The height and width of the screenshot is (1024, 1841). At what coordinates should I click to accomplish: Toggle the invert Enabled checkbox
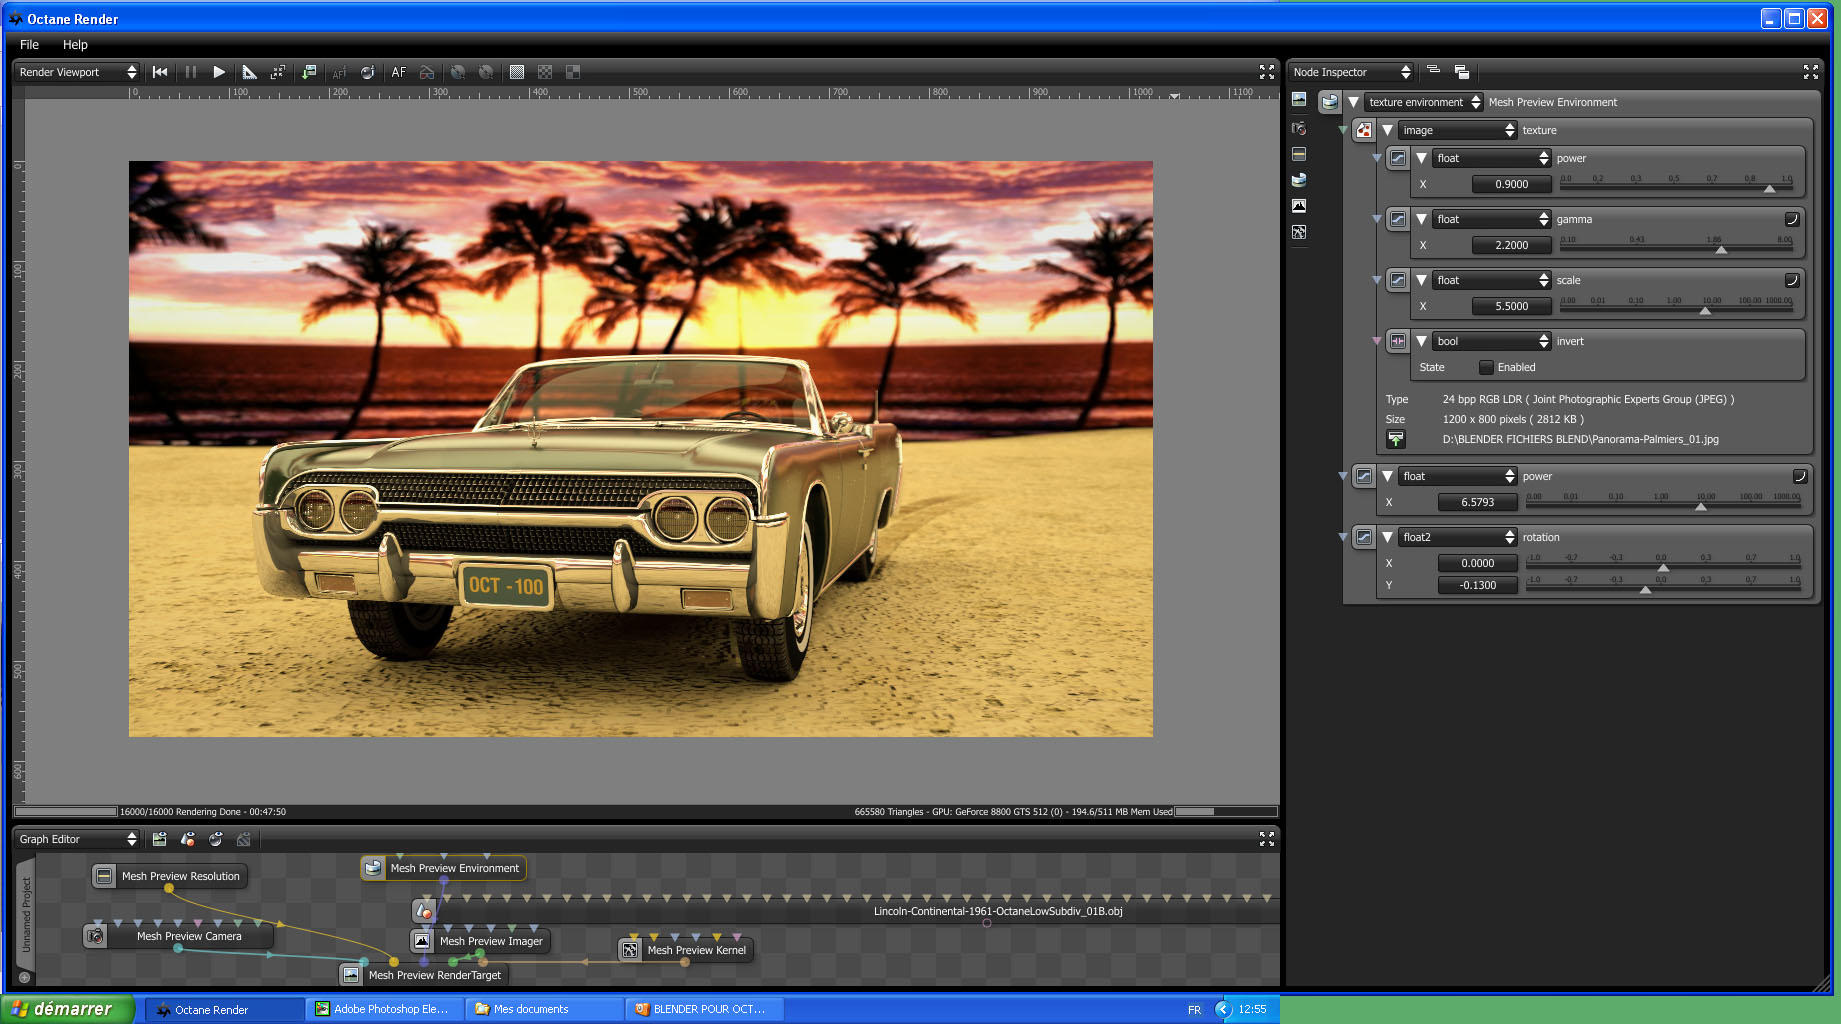pyautogui.click(x=1486, y=367)
